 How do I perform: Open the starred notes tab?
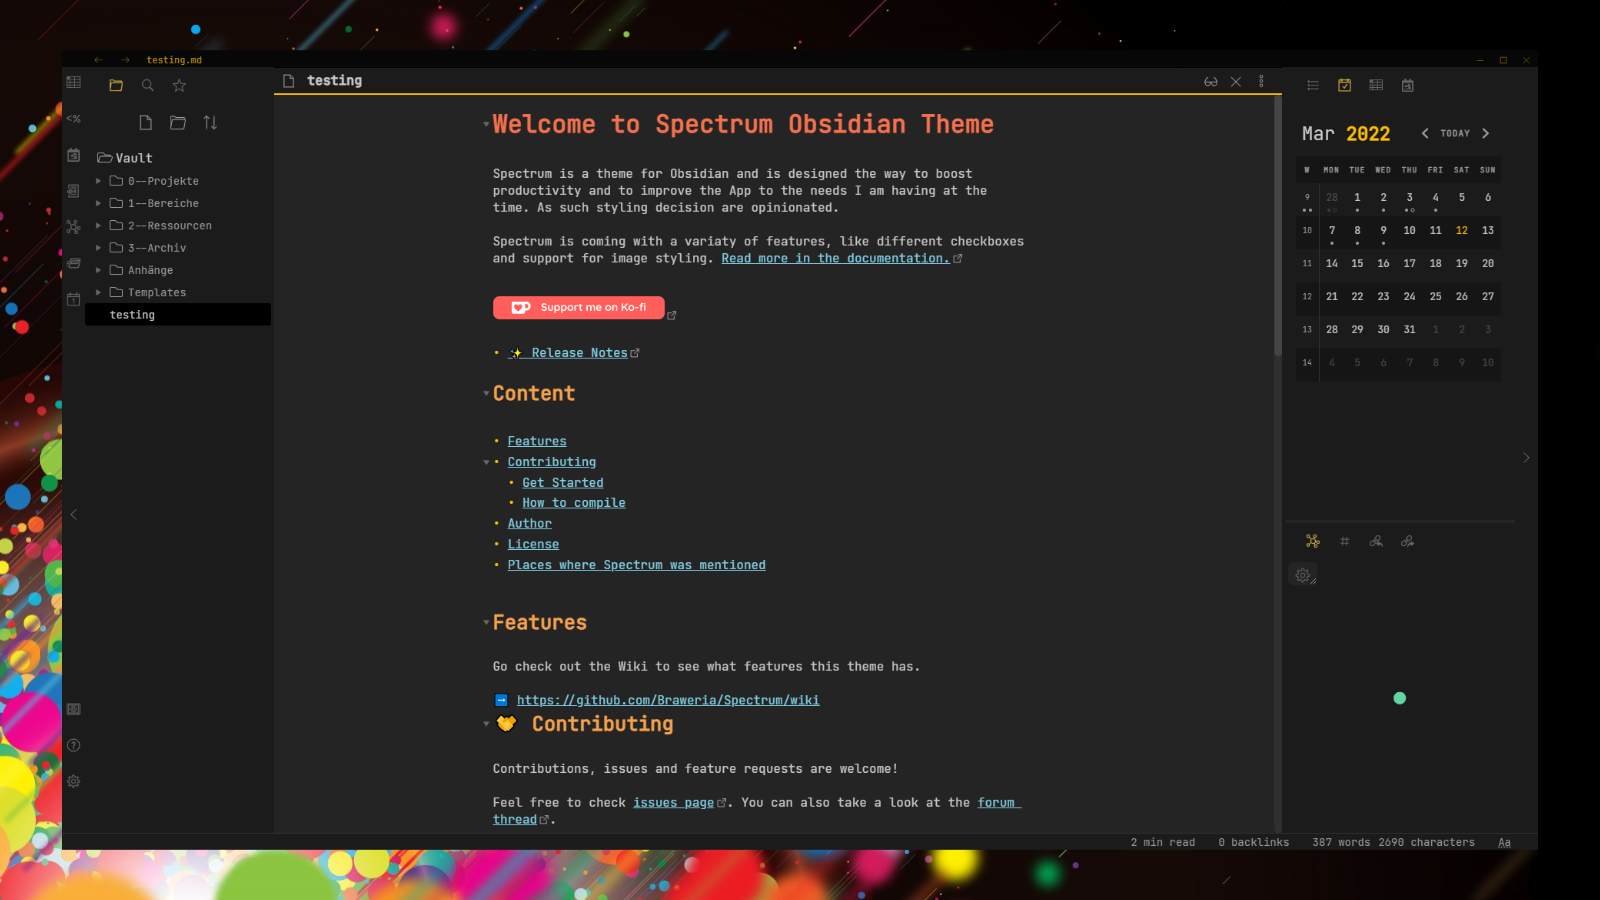click(179, 86)
